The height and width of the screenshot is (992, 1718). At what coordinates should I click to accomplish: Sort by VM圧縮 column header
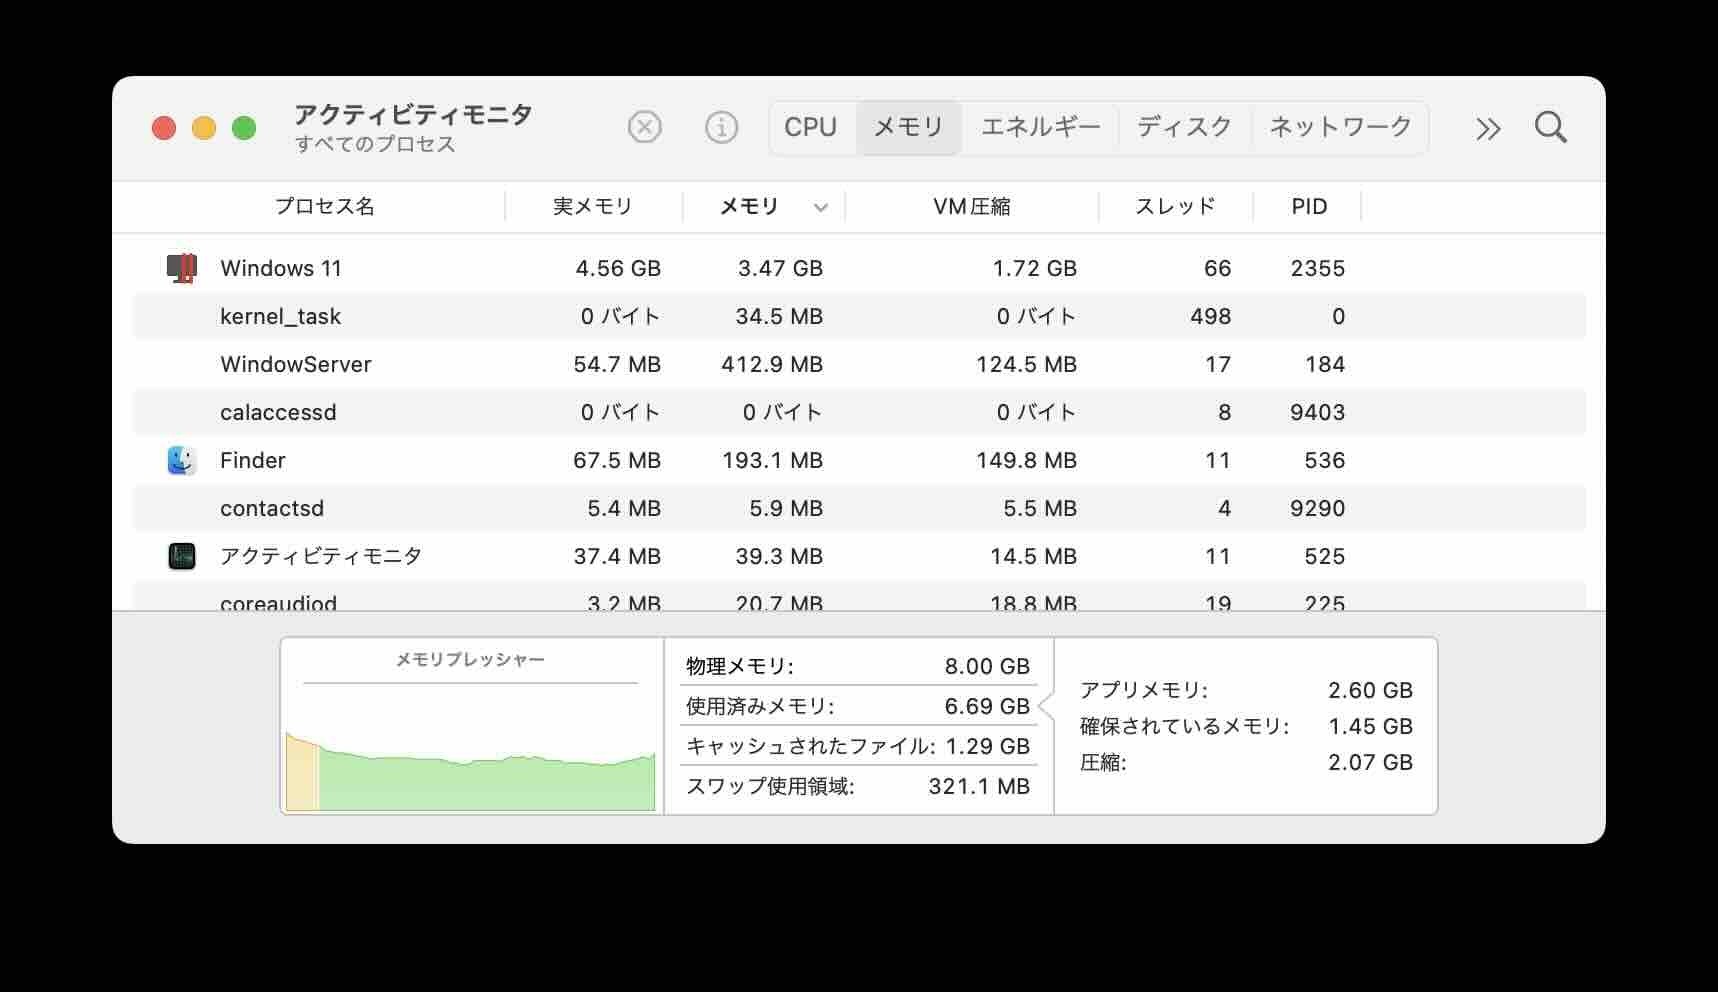(x=971, y=207)
